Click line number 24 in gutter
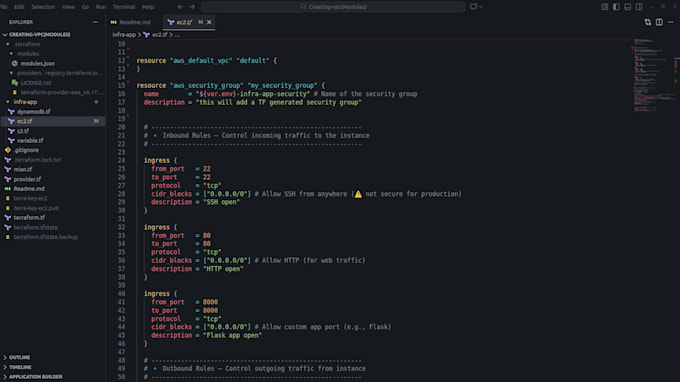The width and height of the screenshot is (680, 382). coord(121,160)
